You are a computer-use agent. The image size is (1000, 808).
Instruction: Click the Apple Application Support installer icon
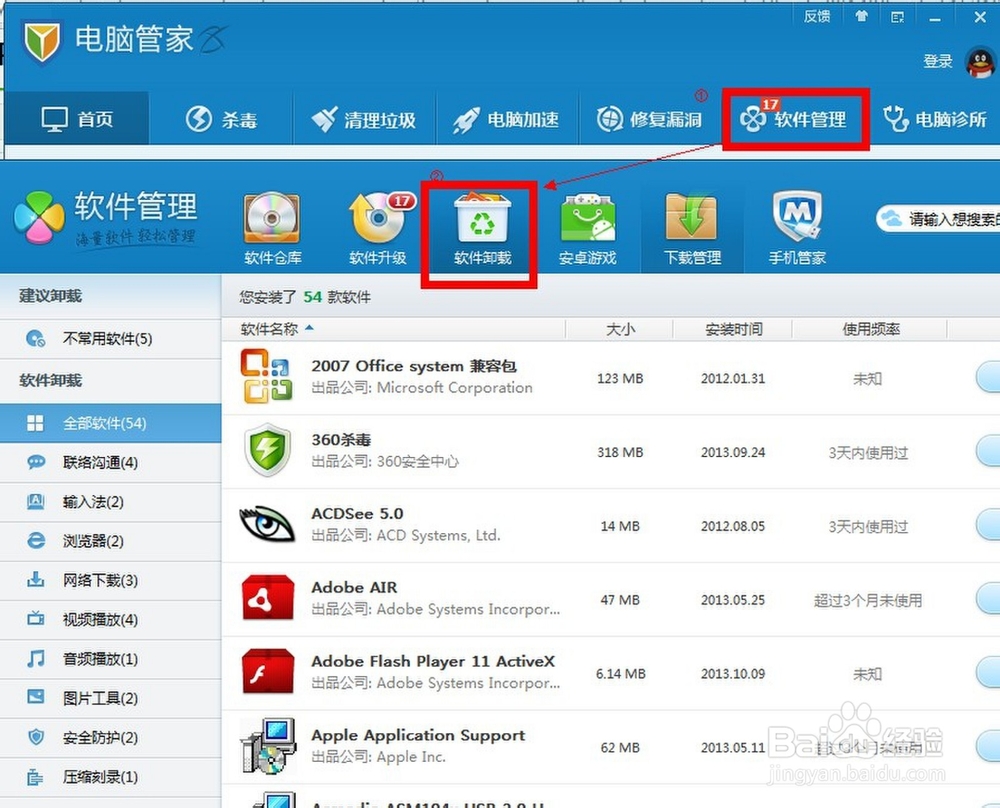pos(268,746)
